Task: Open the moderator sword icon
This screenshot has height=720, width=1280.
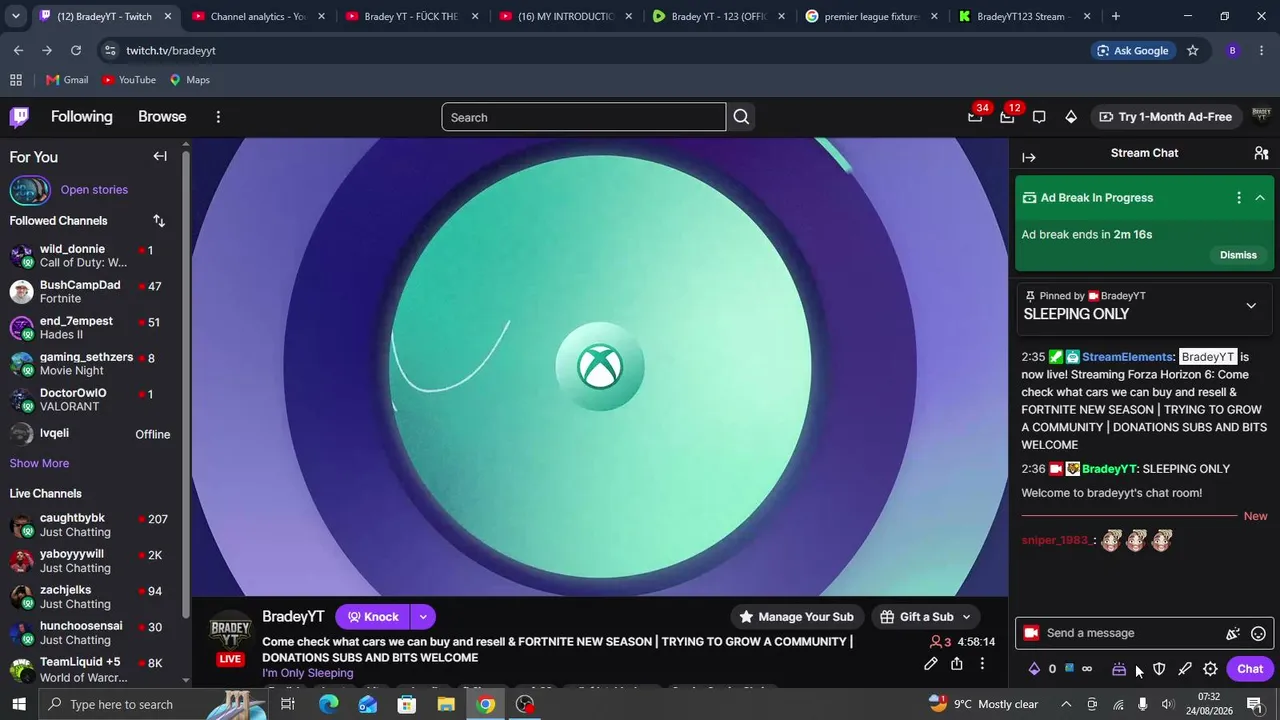Action: [x=1185, y=669]
